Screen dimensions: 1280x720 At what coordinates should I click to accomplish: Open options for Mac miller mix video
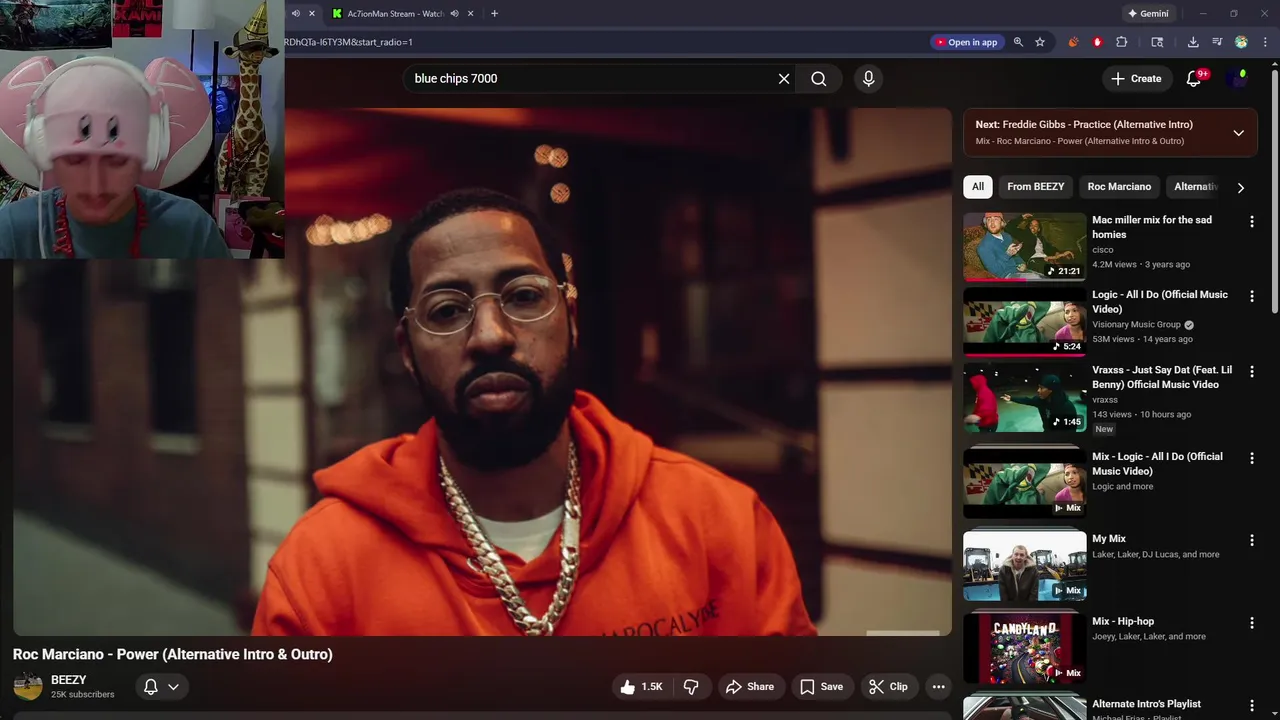pyautogui.click(x=1251, y=222)
